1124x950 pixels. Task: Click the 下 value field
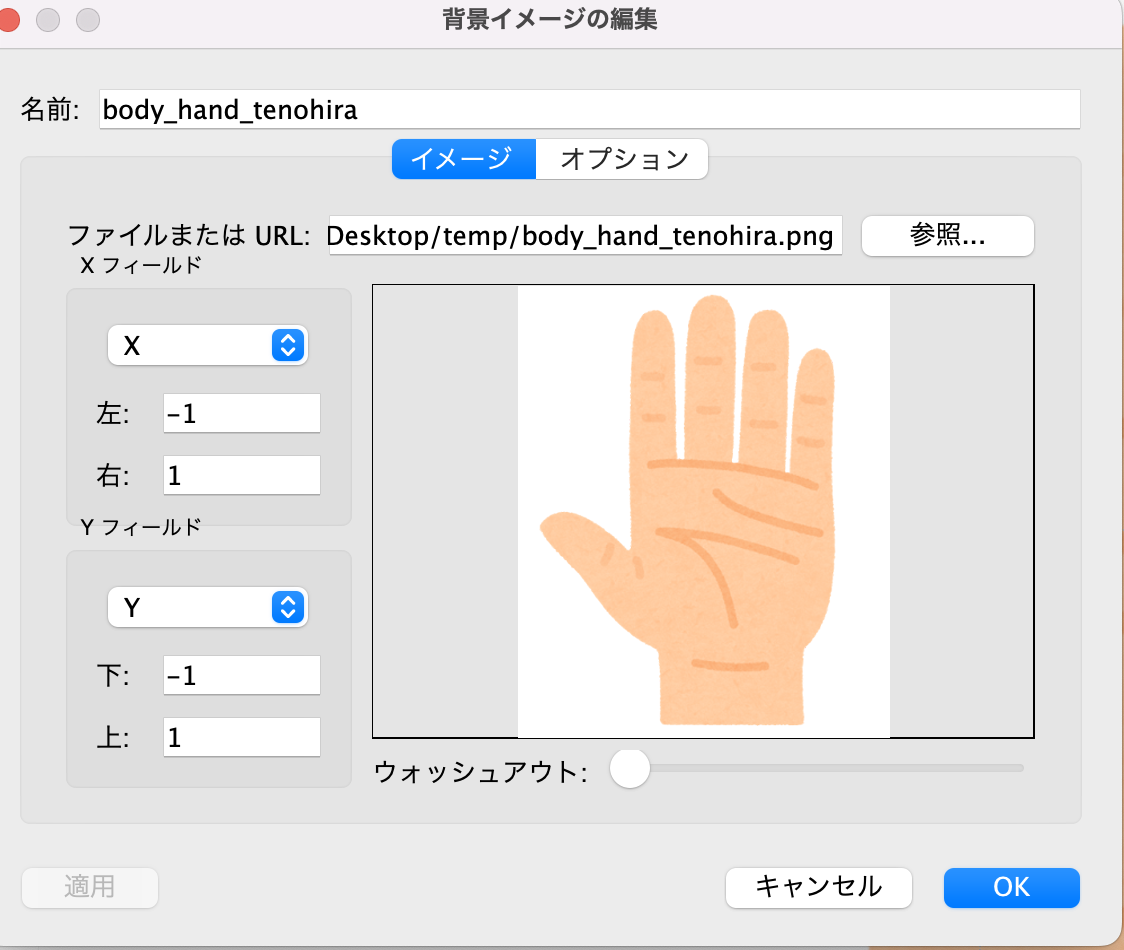tap(242, 675)
